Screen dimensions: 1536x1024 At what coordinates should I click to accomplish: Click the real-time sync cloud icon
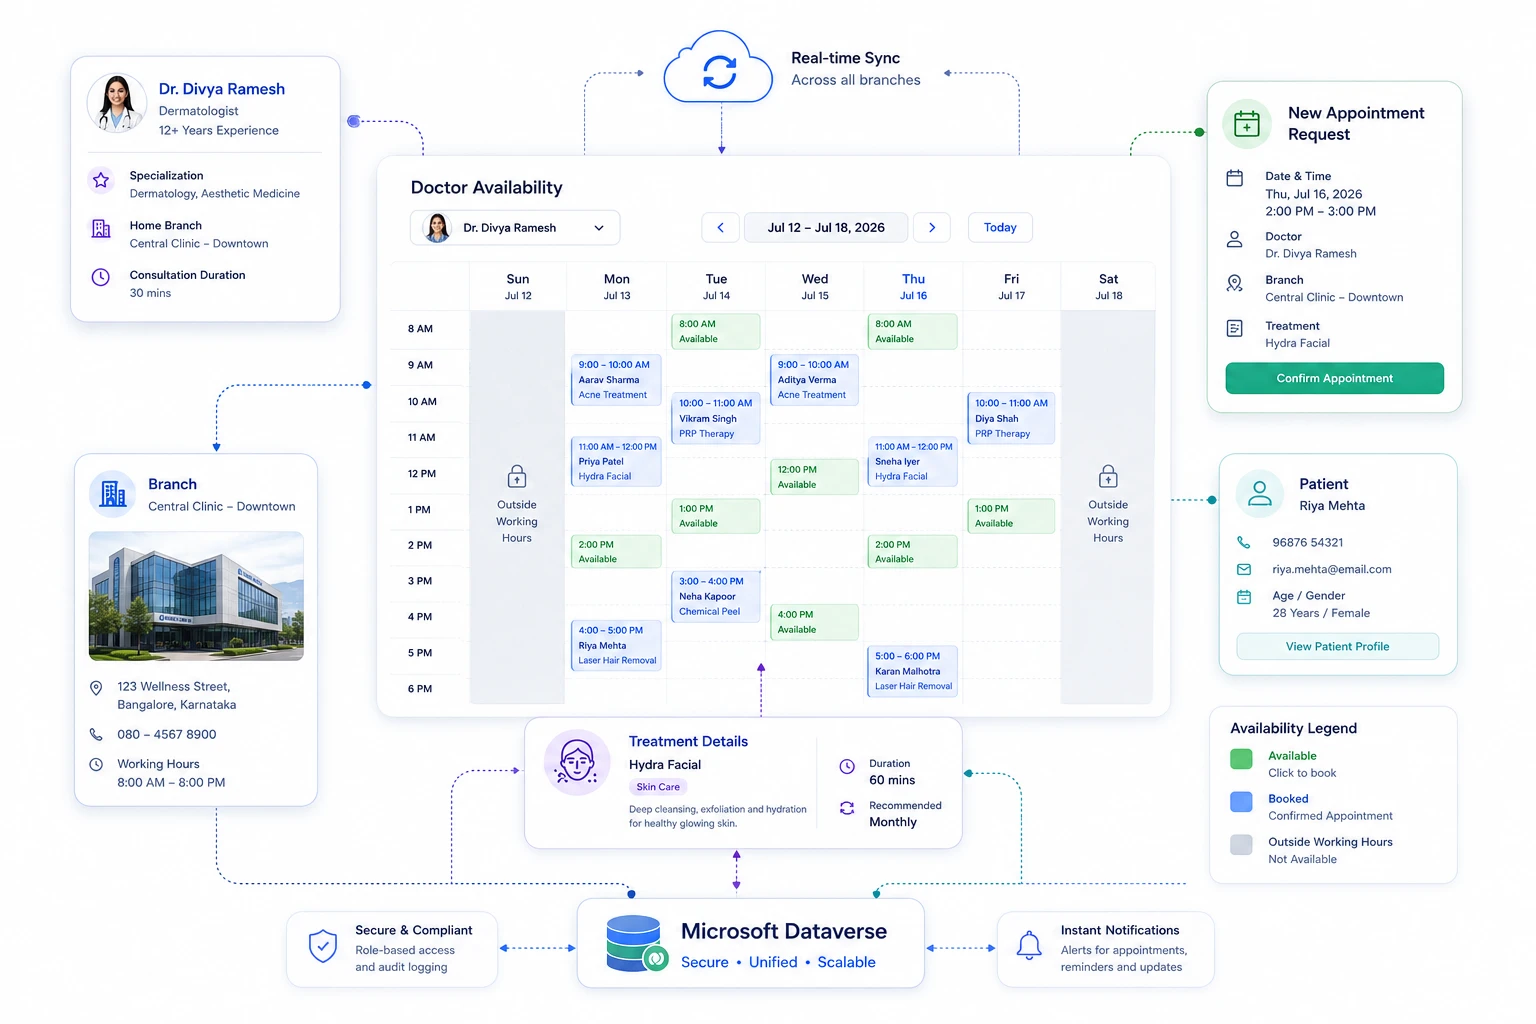click(719, 67)
